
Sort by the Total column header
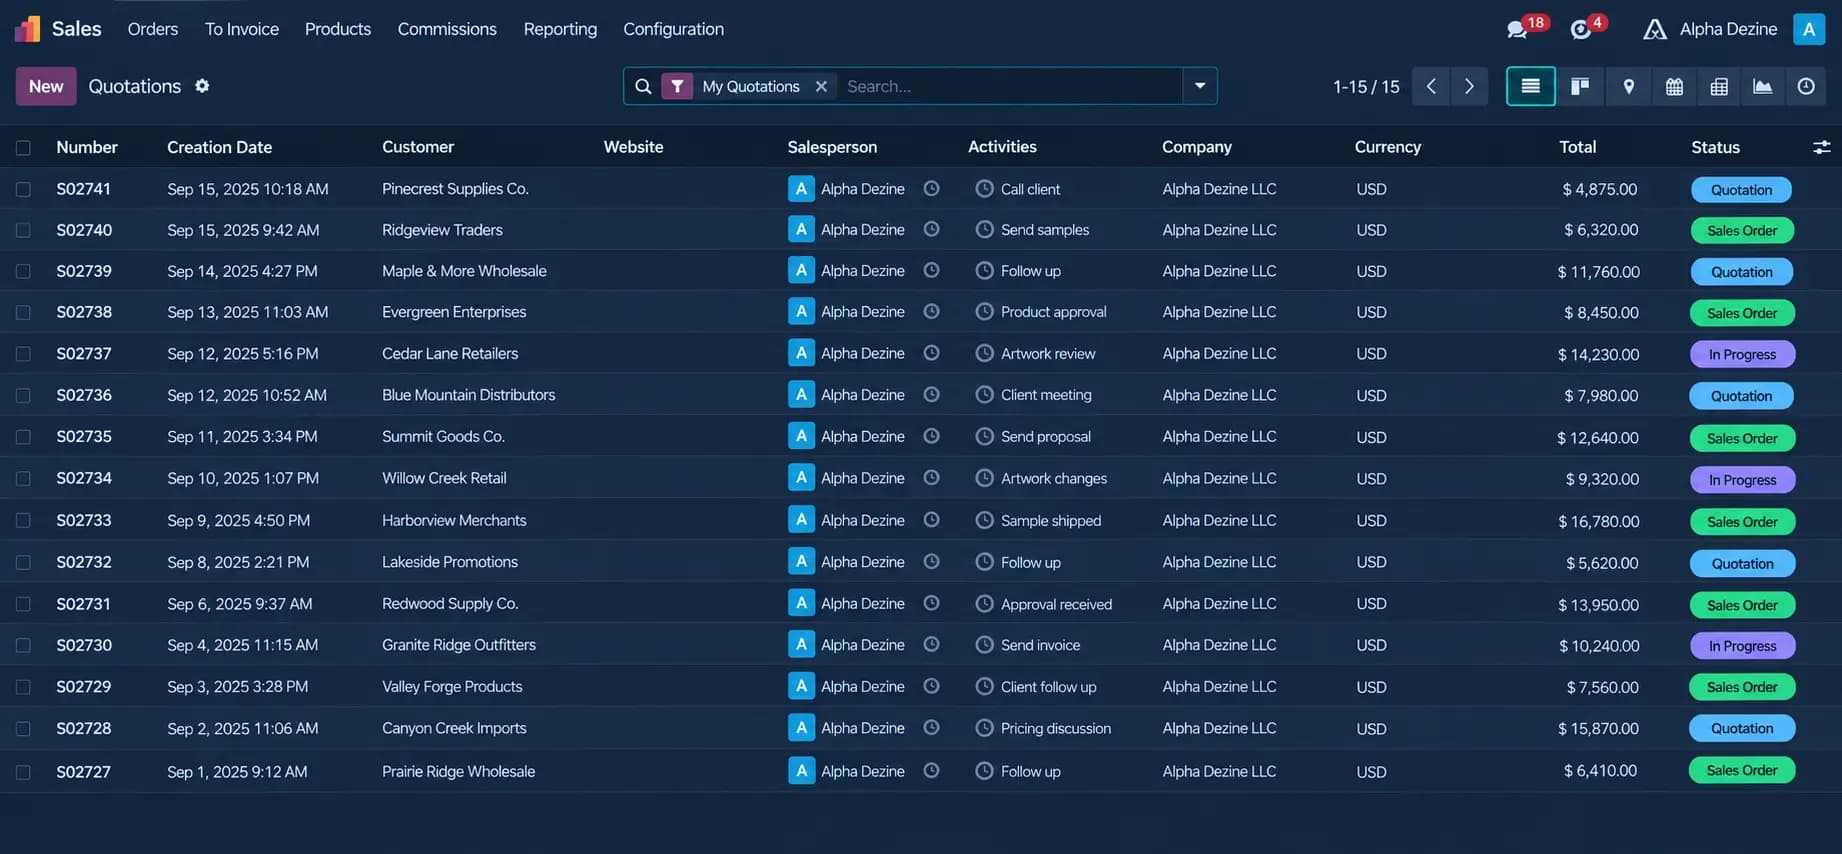coord(1577,147)
